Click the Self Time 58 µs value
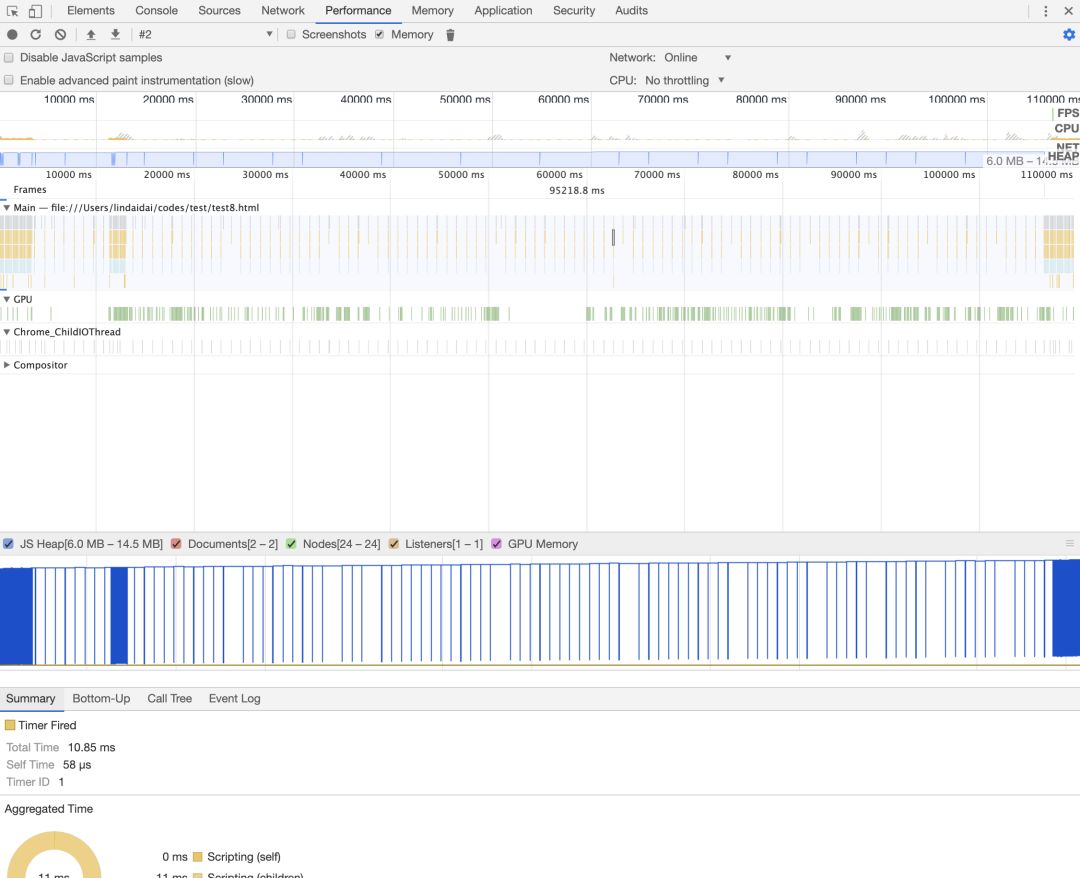The width and height of the screenshot is (1080, 878). click(77, 764)
